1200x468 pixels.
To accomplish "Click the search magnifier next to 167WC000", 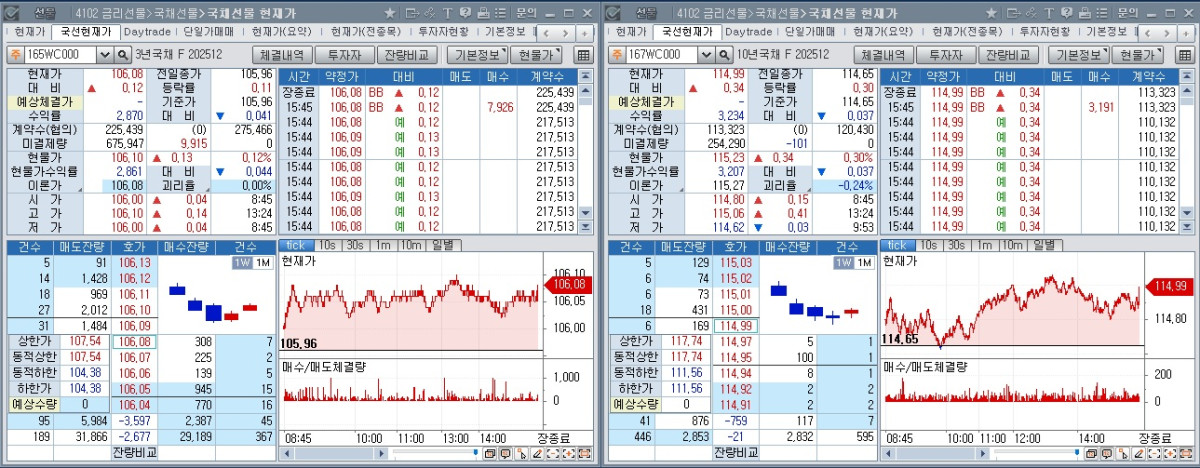I will point(724,55).
